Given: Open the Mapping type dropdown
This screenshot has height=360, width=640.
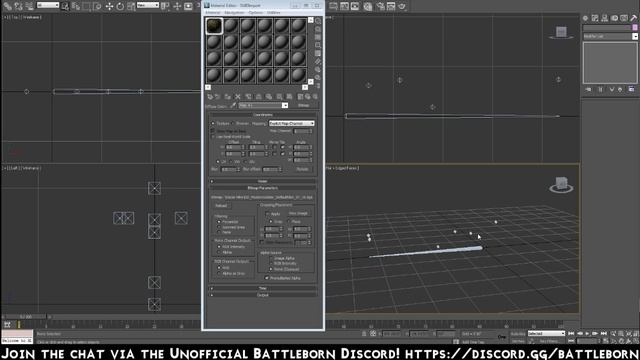Looking at the screenshot, I should tap(291, 123).
